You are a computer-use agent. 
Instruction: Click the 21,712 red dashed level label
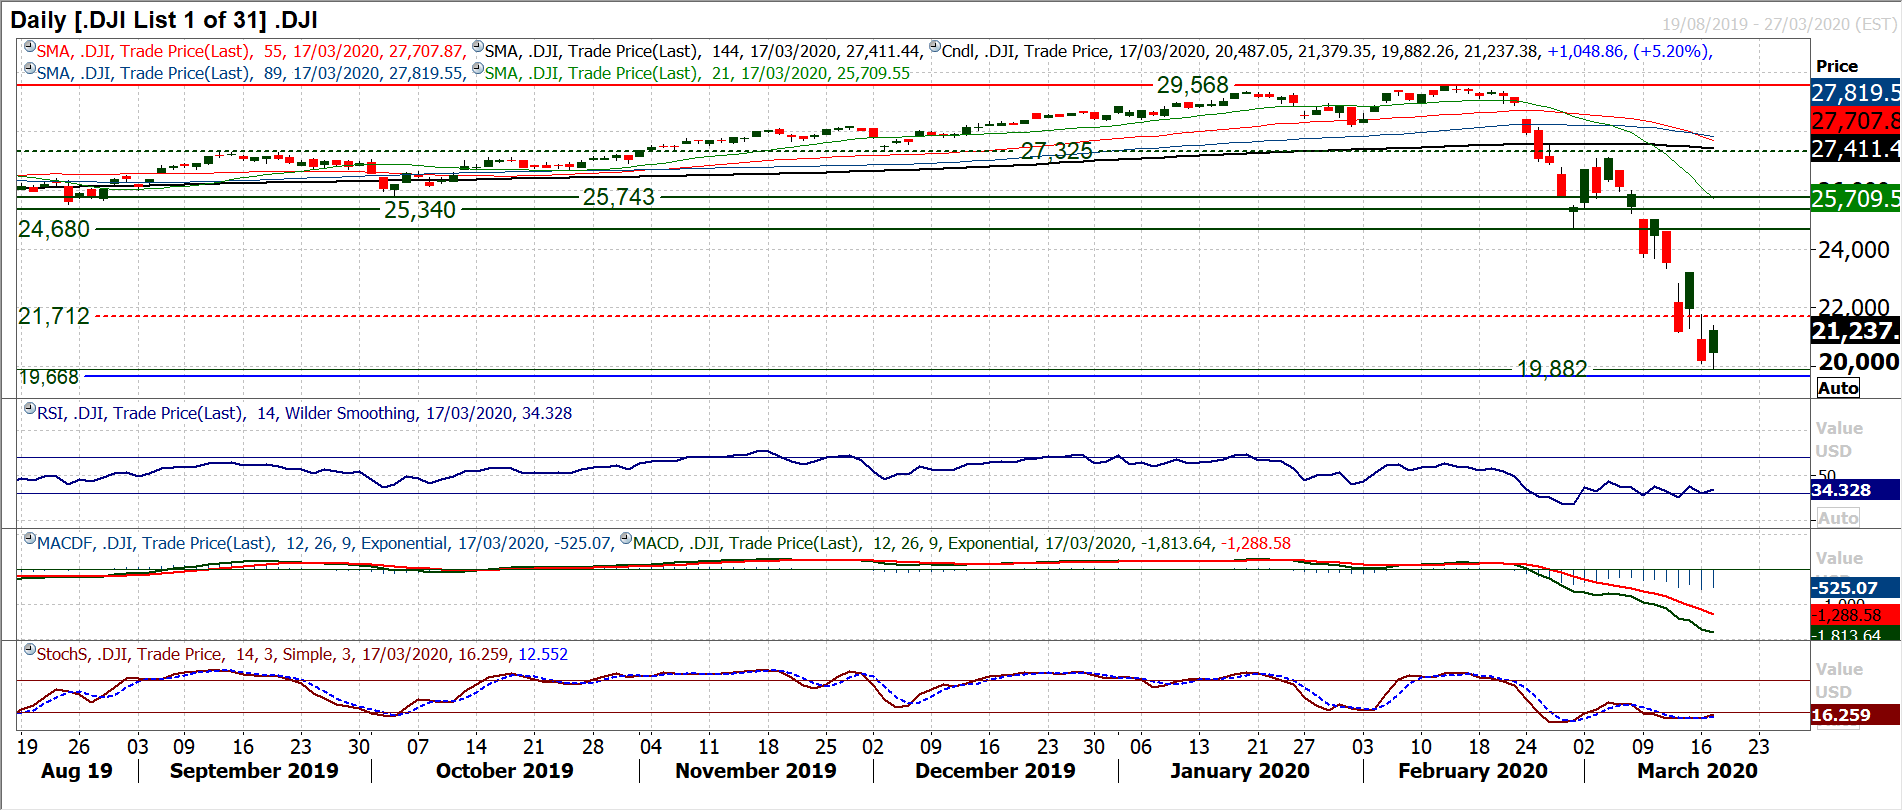click(54, 316)
